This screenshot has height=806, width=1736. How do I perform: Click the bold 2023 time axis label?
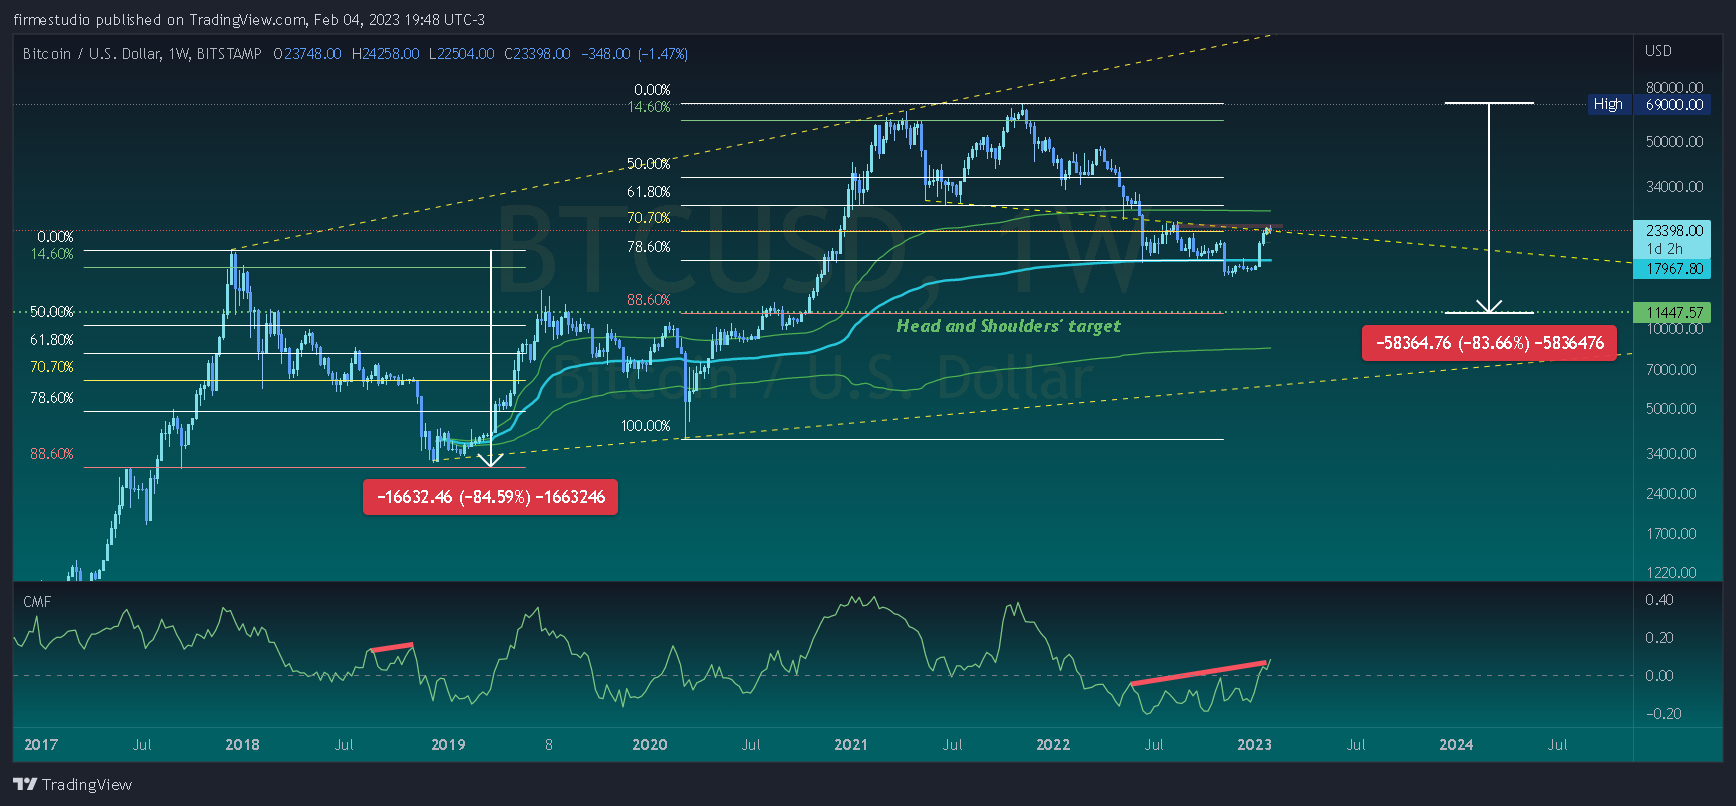tap(1255, 745)
